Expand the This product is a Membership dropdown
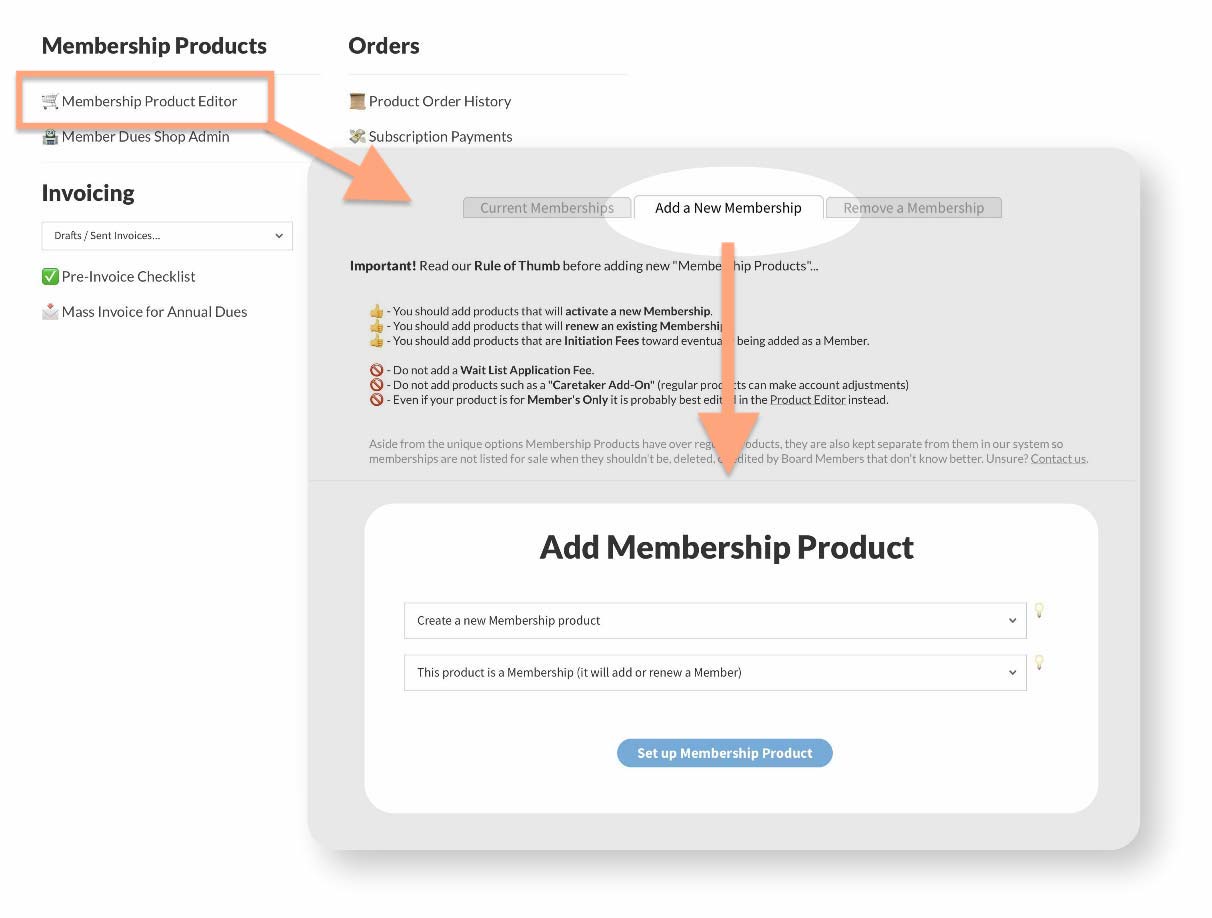1212x918 pixels. pos(715,673)
